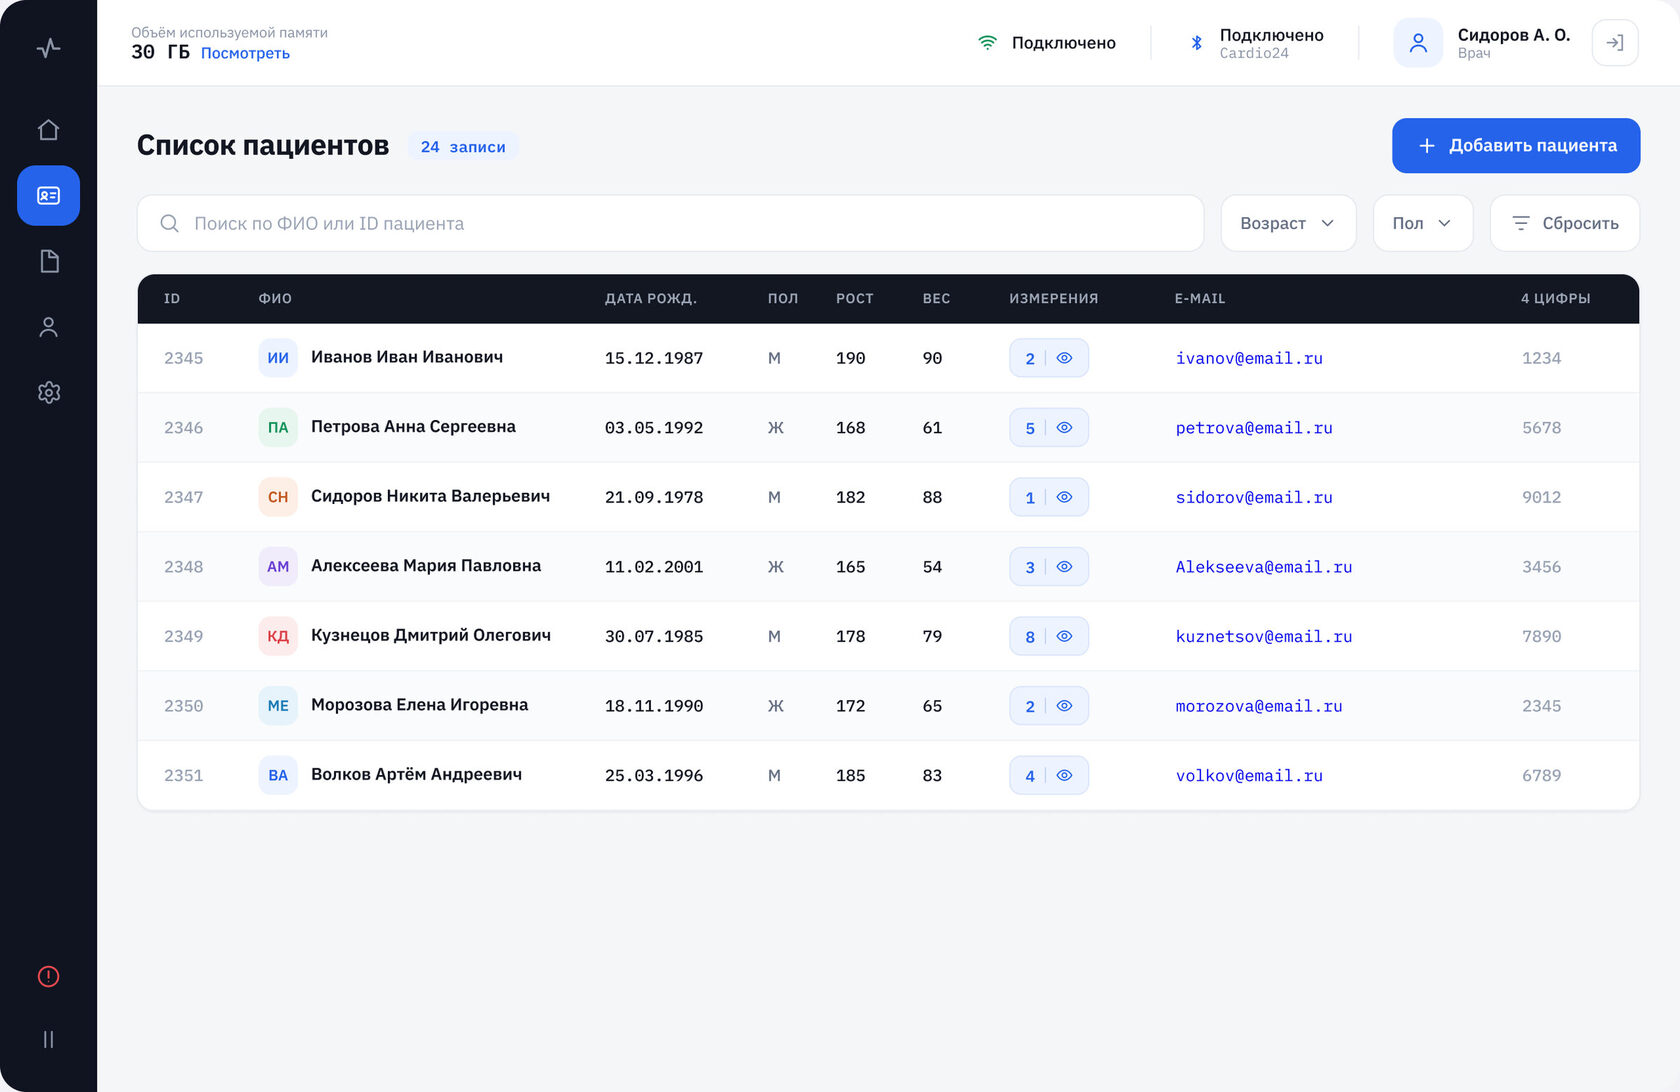Click the Добавить пациента button

(1516, 146)
